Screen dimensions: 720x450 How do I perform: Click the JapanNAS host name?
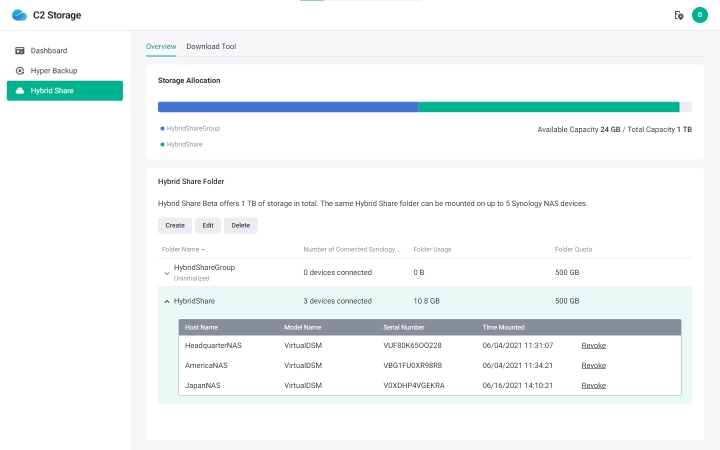(x=202, y=385)
